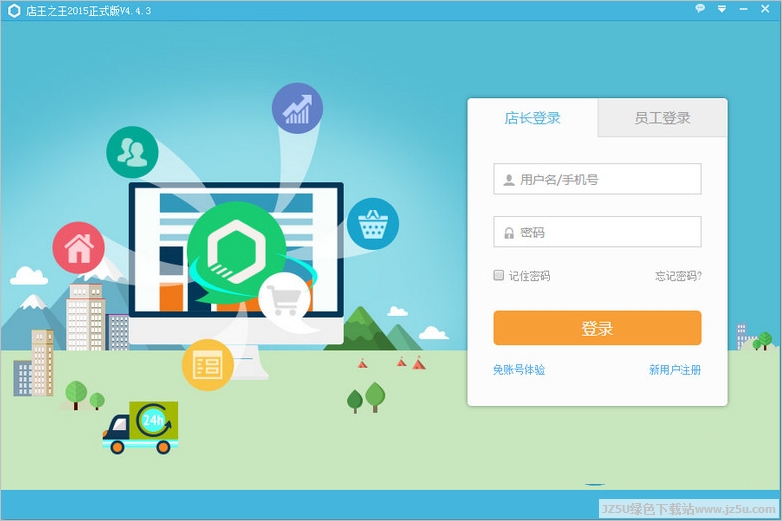Click the red home icon
This screenshot has width=782, height=521.
78,248
